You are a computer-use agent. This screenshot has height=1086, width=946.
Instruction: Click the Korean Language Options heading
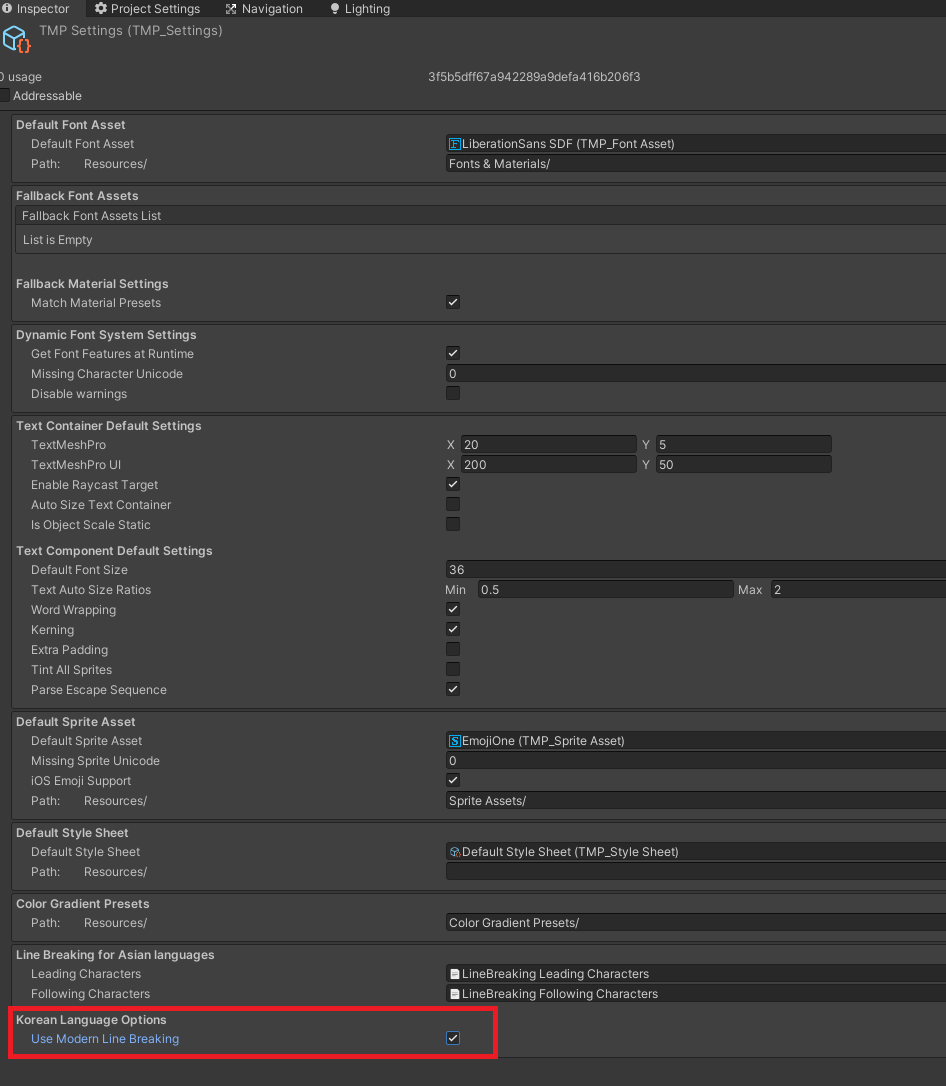91,1020
